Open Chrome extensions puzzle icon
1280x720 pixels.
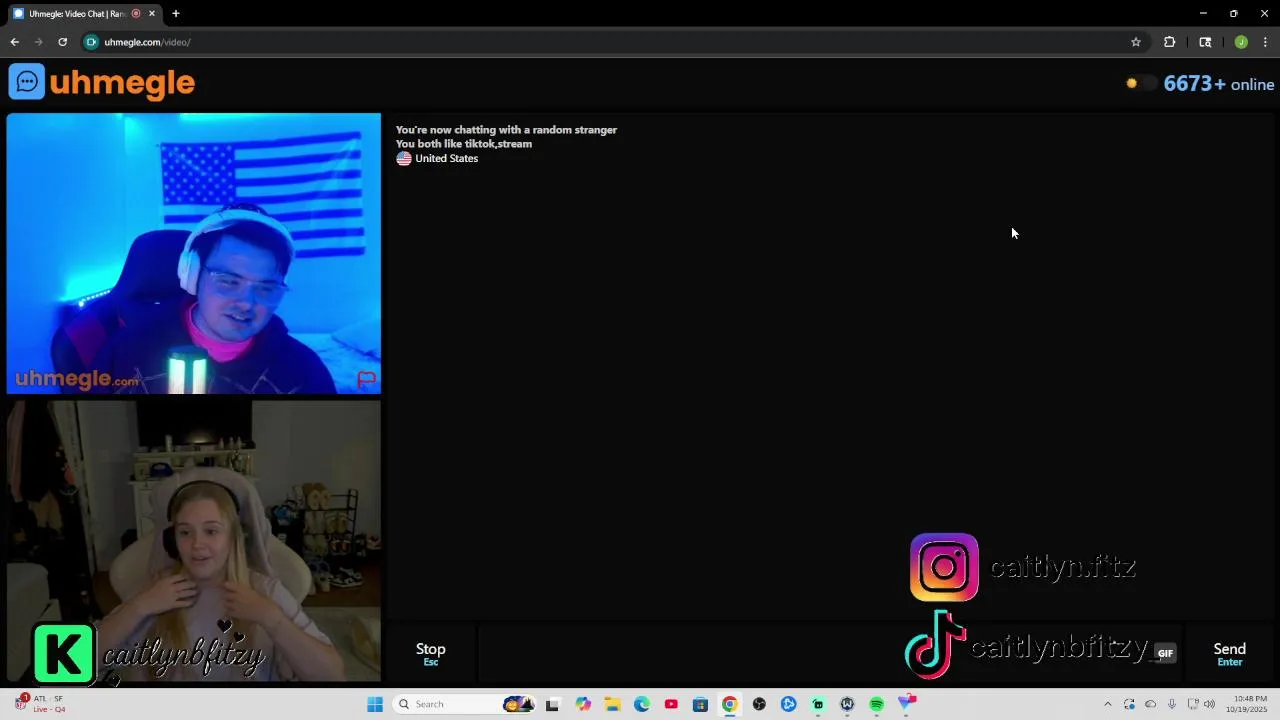tap(1169, 42)
